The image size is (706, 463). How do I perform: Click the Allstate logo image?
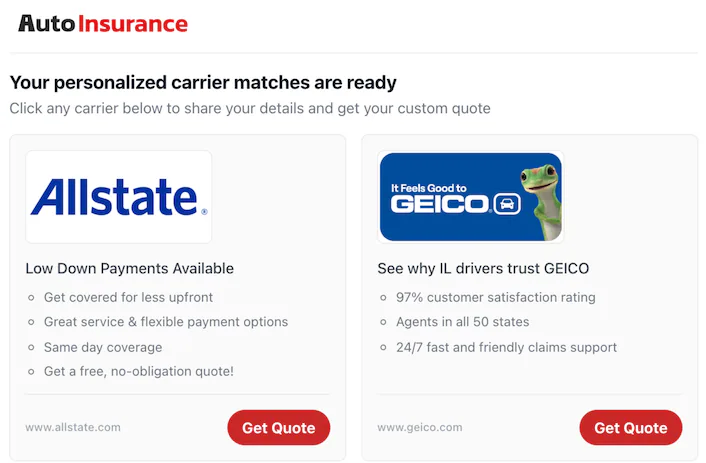point(119,196)
